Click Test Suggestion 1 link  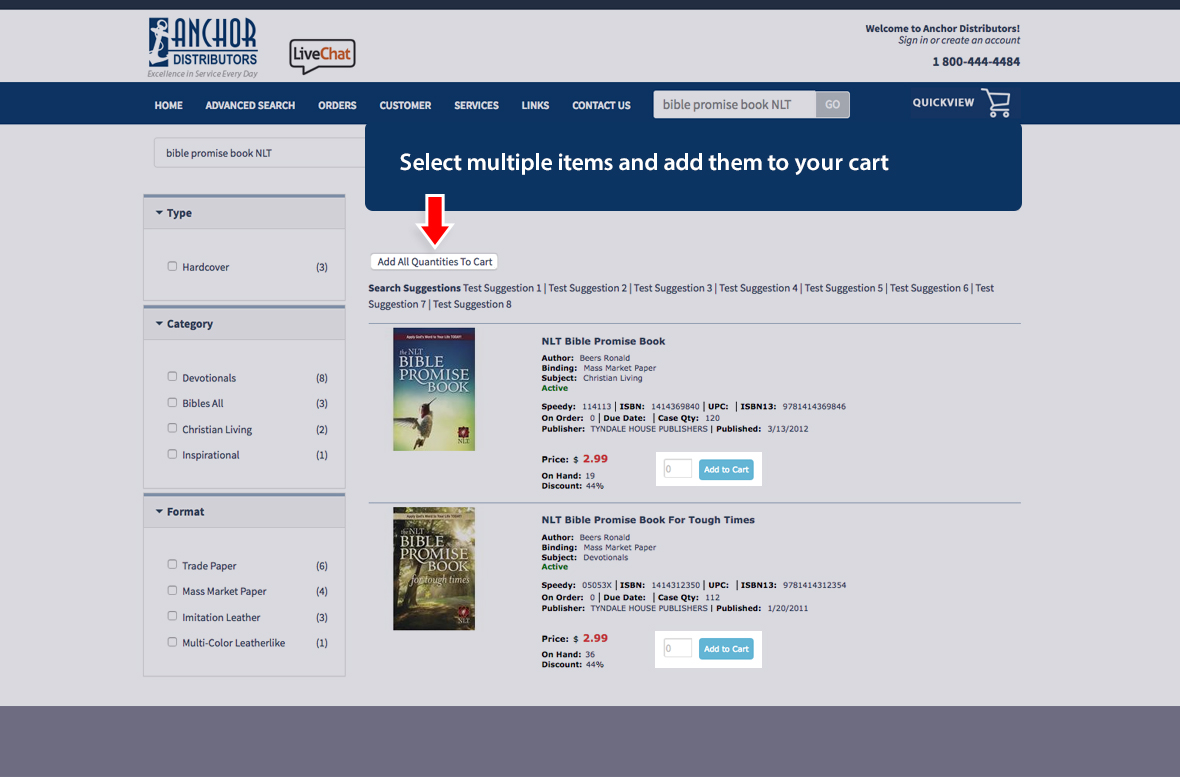click(502, 288)
